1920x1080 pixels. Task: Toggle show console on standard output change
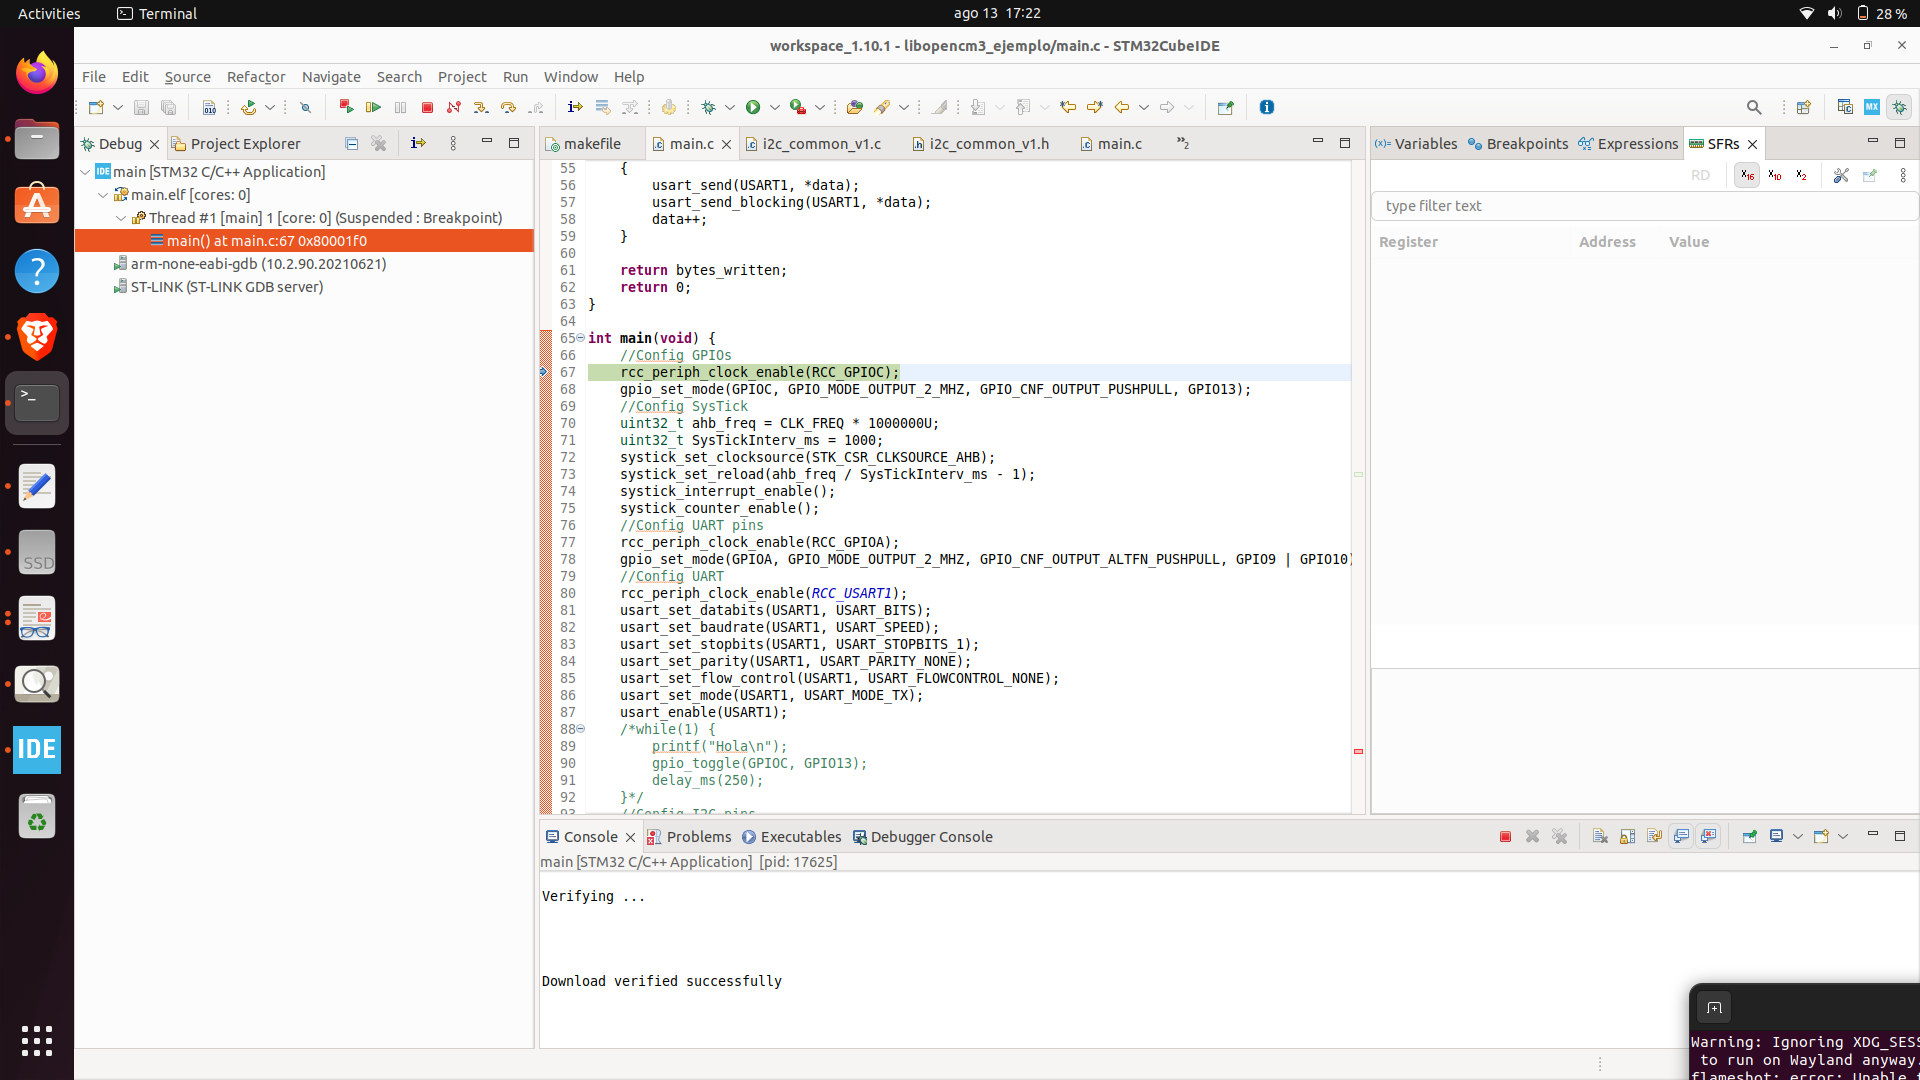click(x=1682, y=837)
